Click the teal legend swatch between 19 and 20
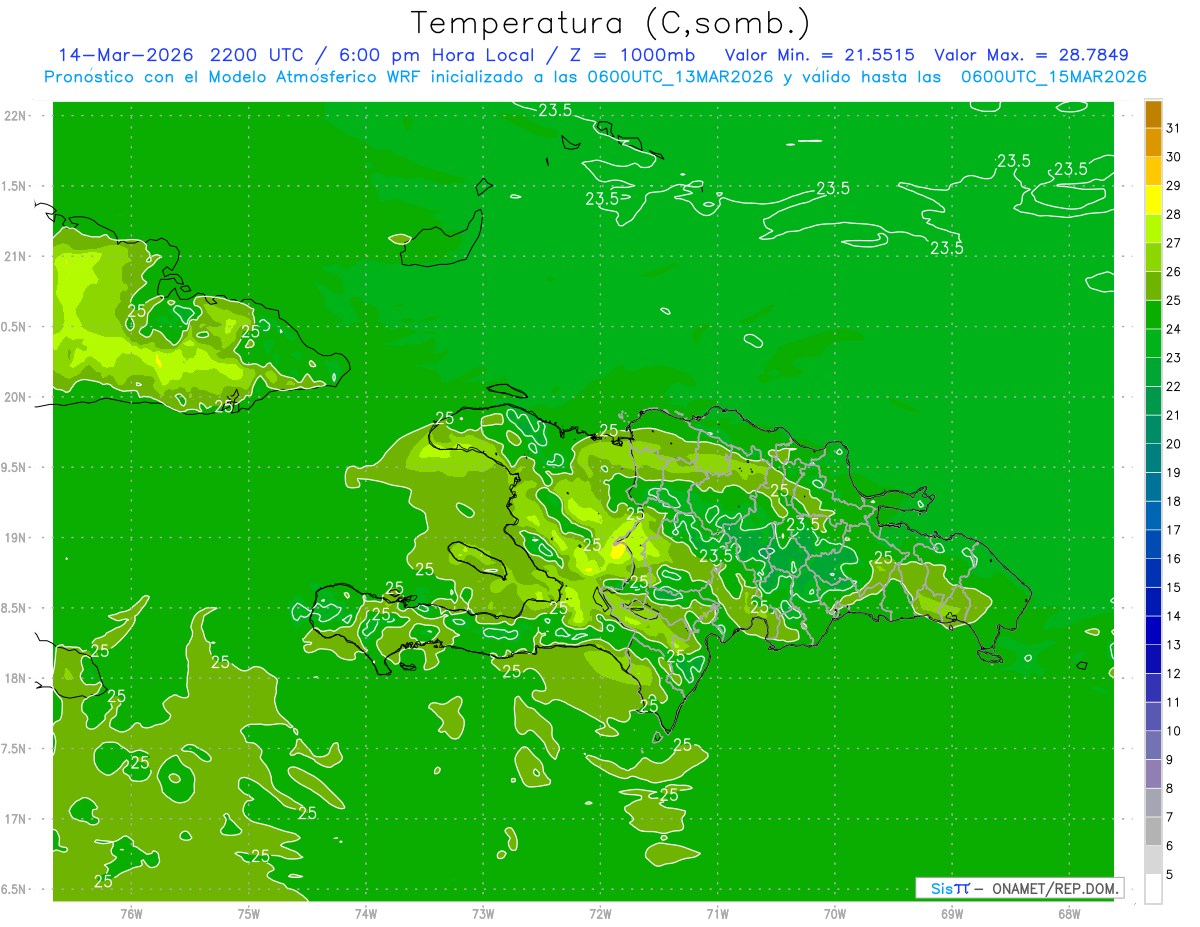 coord(1153,458)
